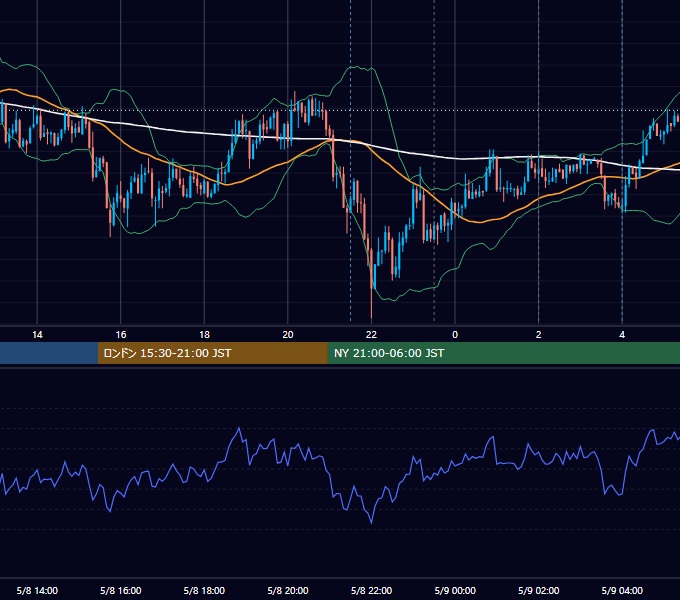Click the 5/9 04:00 time label
This screenshot has height=600, width=680.
click(622, 590)
